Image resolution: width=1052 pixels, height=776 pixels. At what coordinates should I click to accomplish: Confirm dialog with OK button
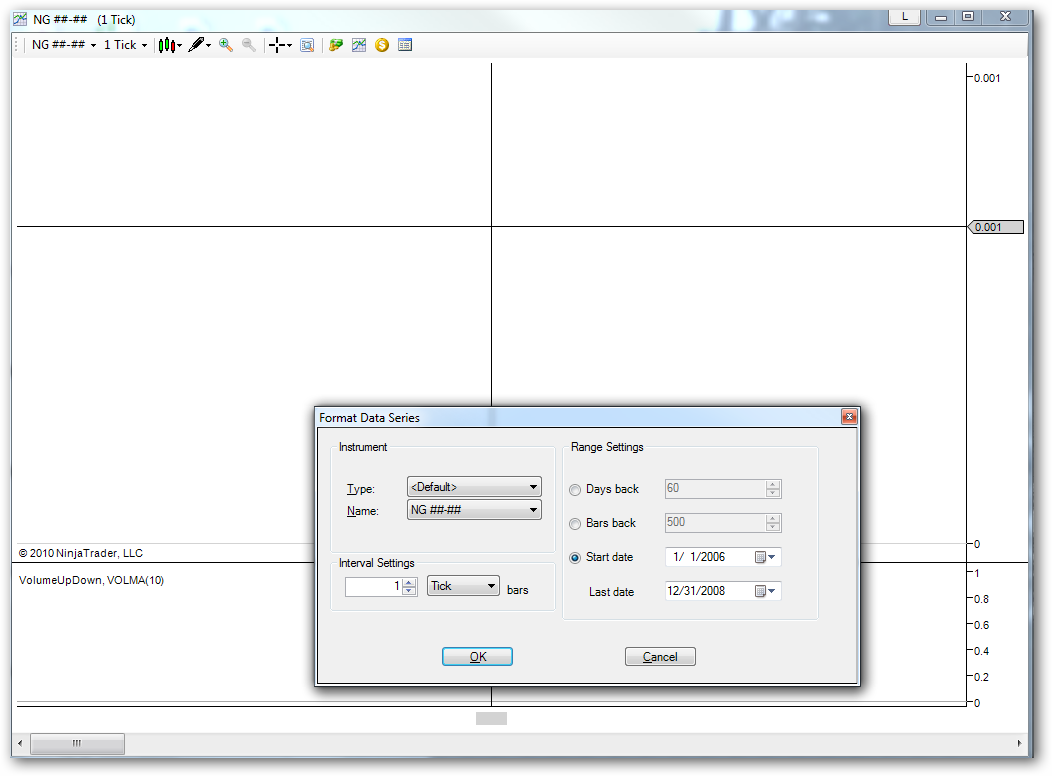(477, 657)
